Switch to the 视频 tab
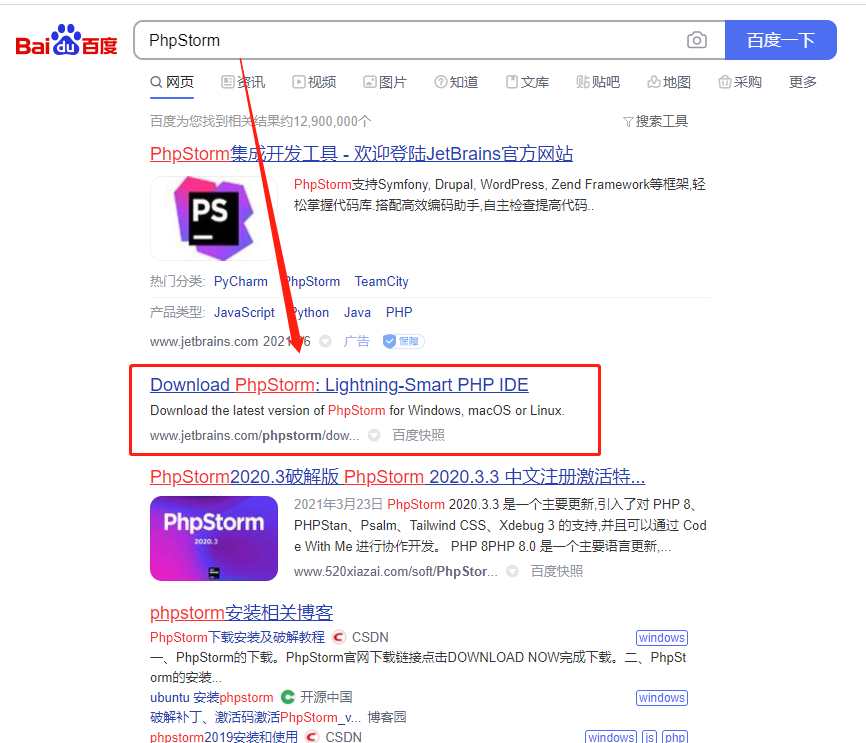This screenshot has height=743, width=866. click(x=314, y=82)
